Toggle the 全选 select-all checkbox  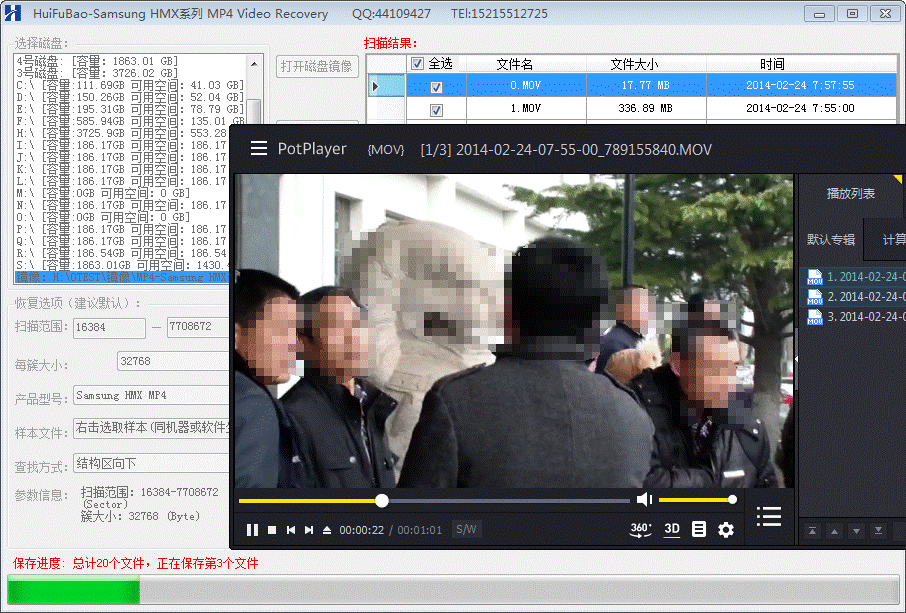tap(417, 64)
